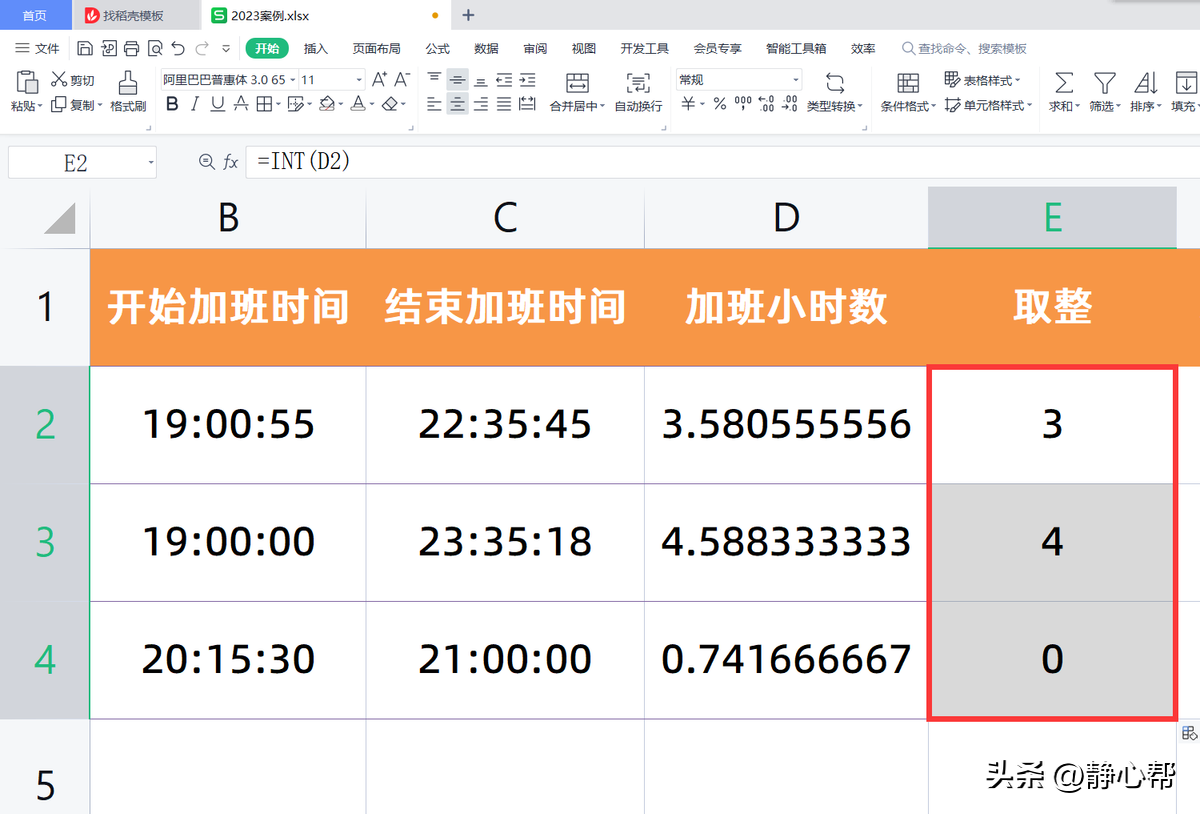Open the 找稻壳模板 document tab
The image size is (1200, 814).
click(x=134, y=15)
